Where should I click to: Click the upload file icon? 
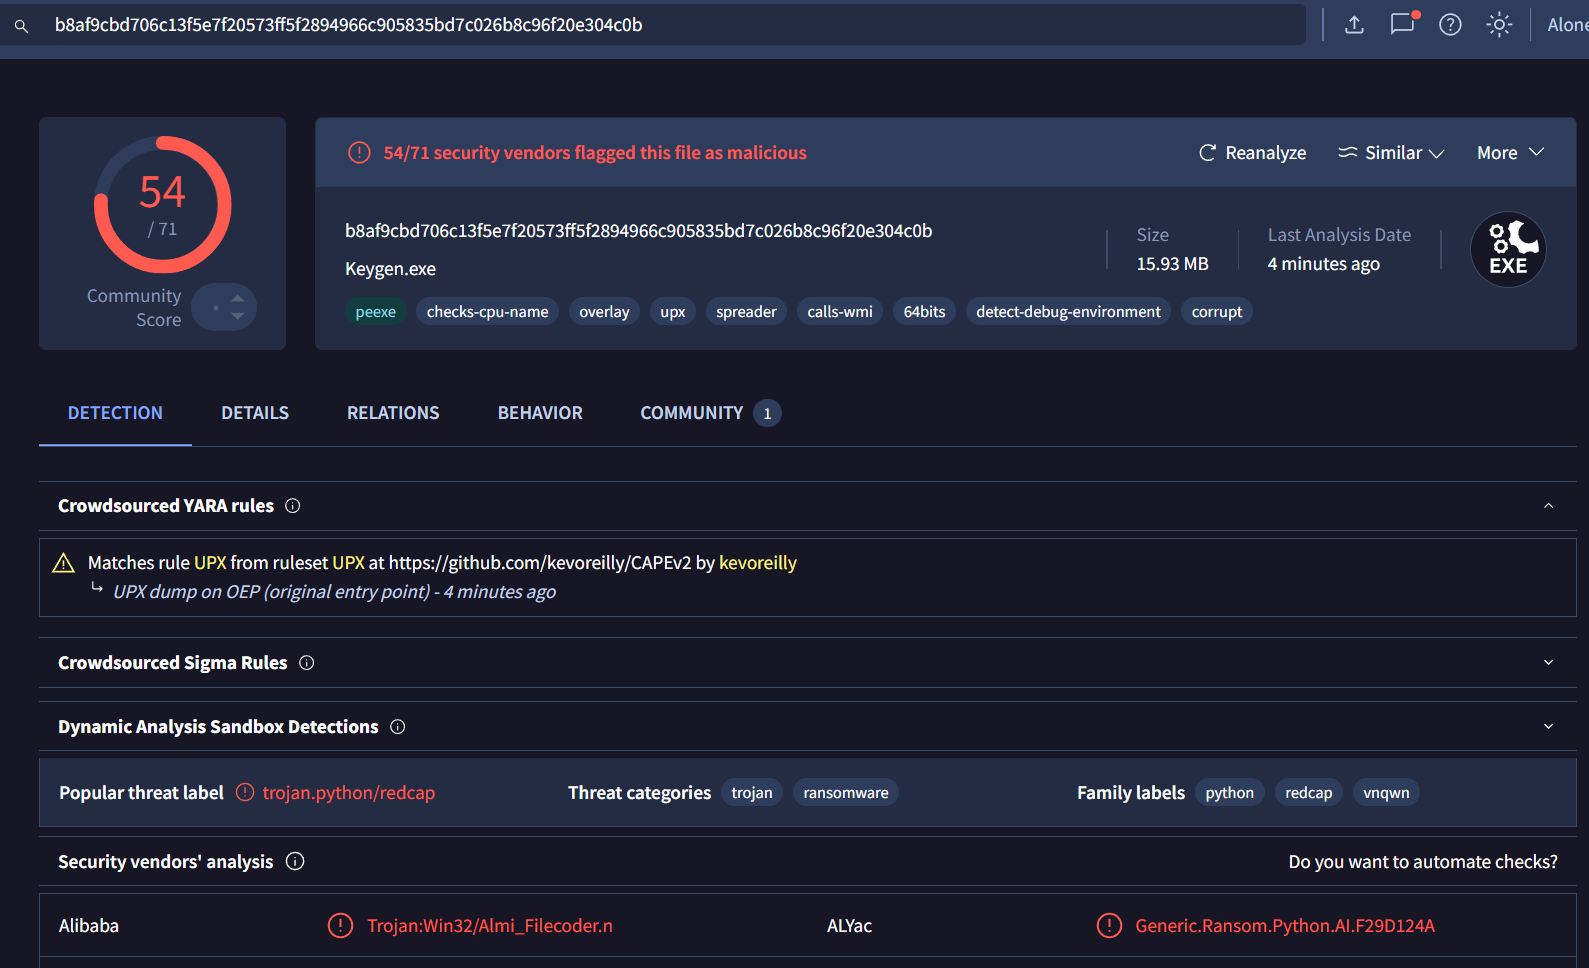1354,25
